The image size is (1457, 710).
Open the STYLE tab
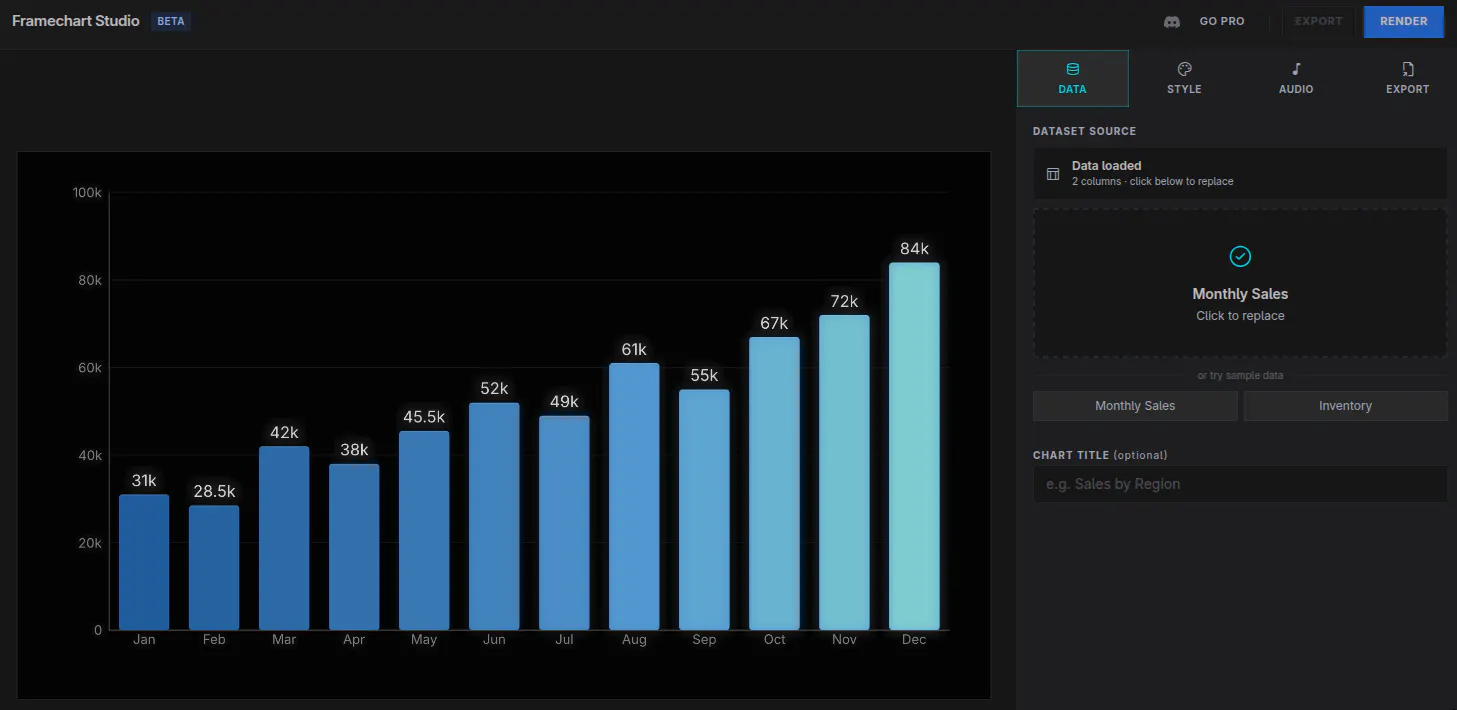coord(1184,78)
